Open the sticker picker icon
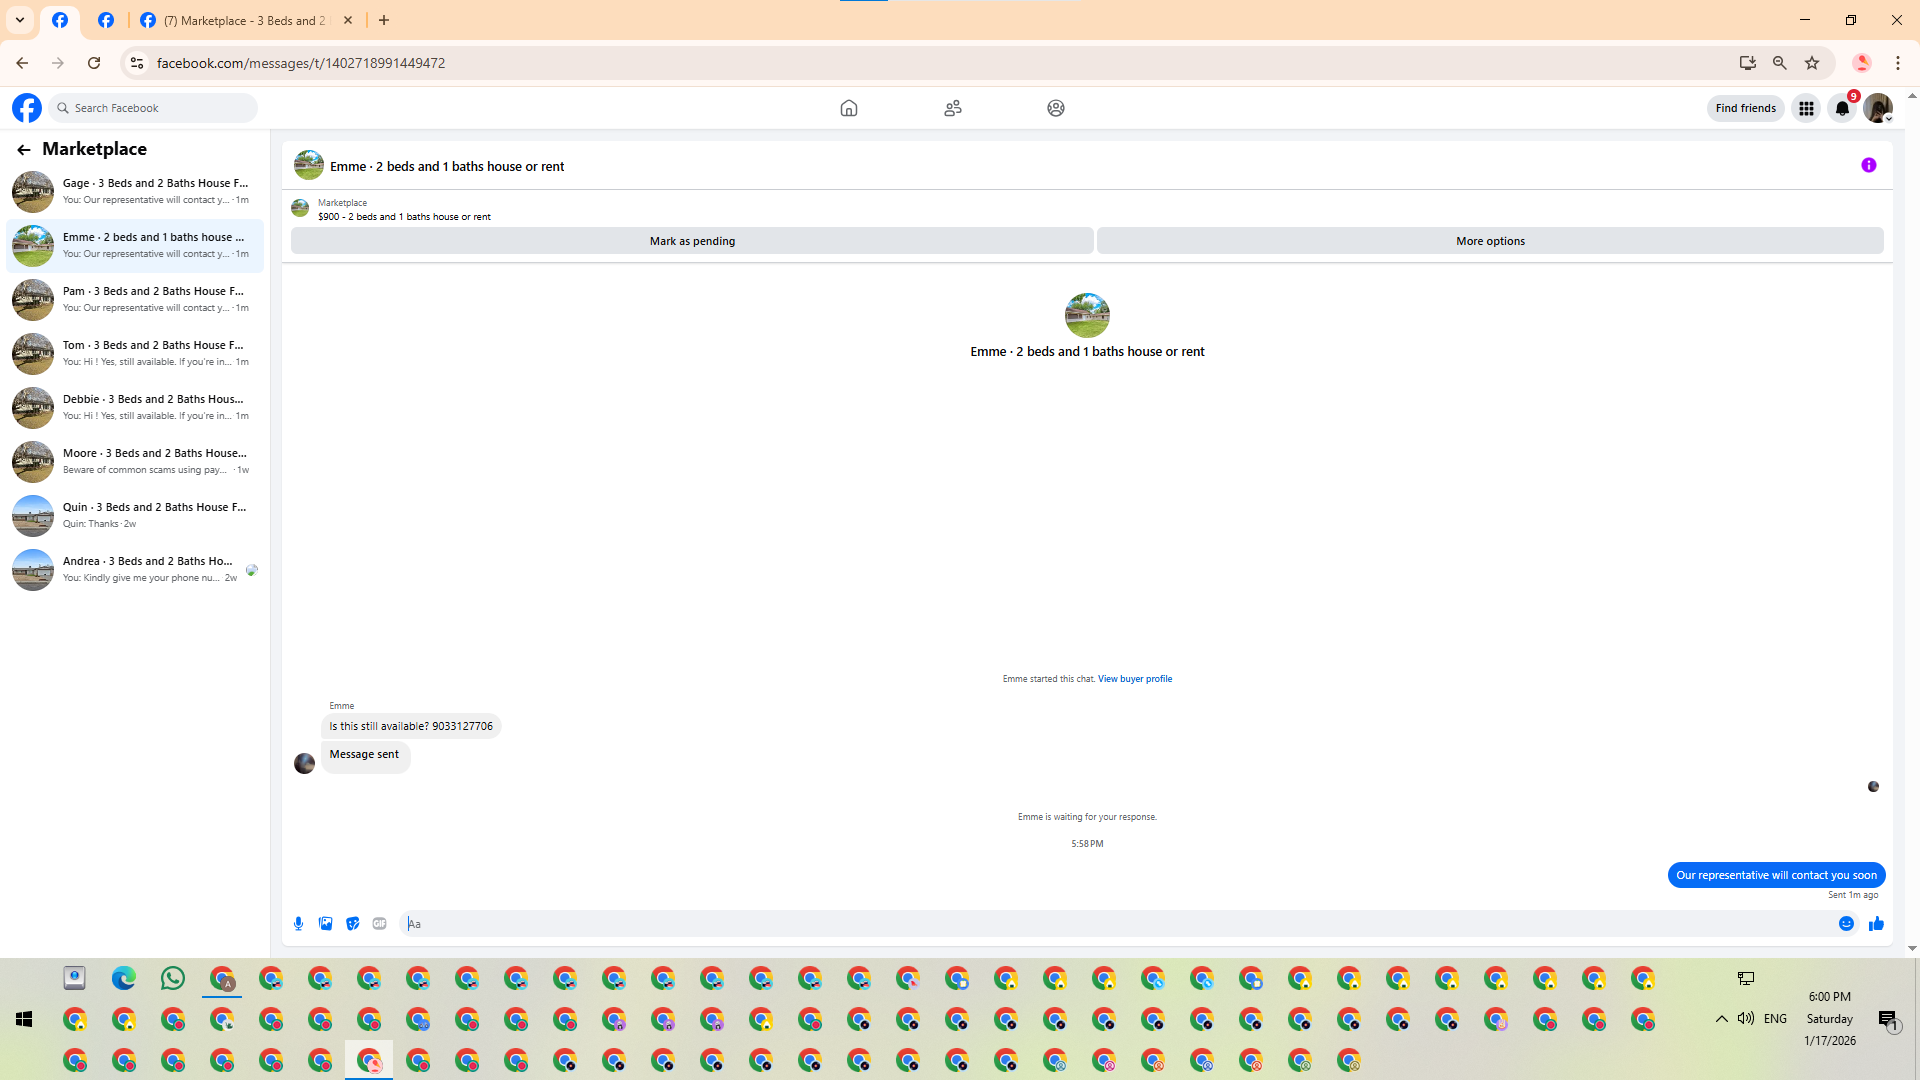1920x1080 pixels. (352, 924)
